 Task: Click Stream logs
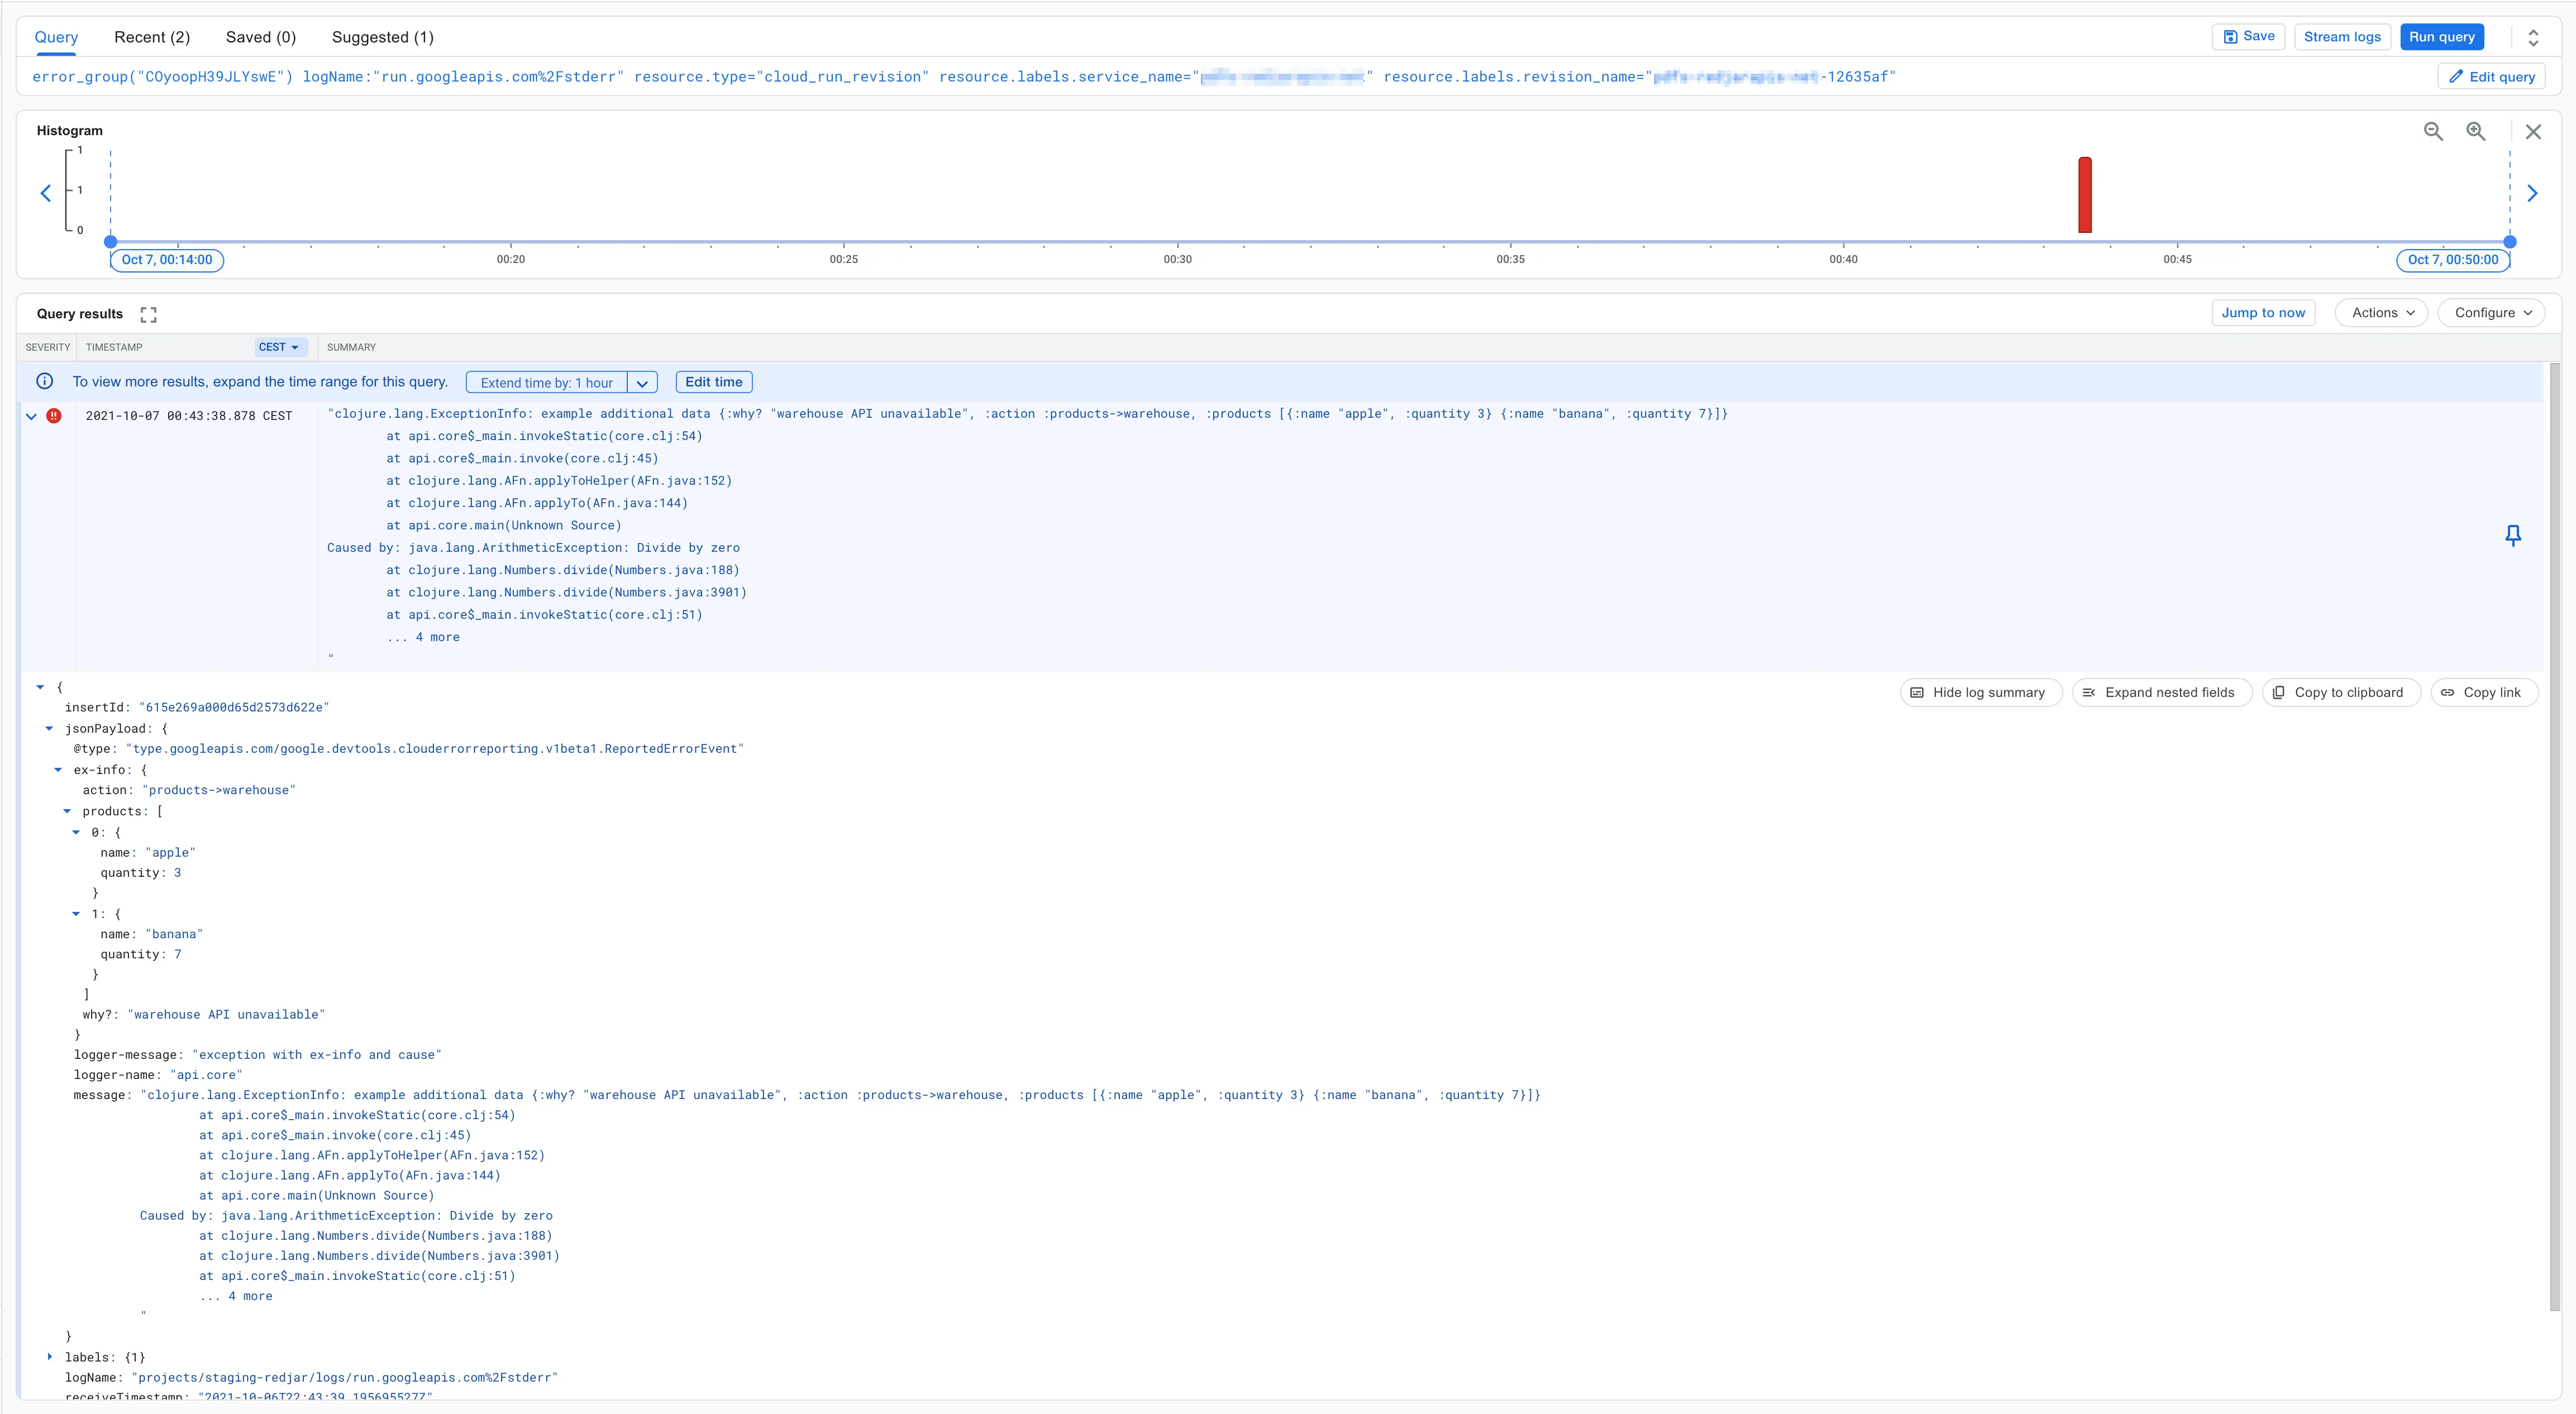(x=2342, y=37)
